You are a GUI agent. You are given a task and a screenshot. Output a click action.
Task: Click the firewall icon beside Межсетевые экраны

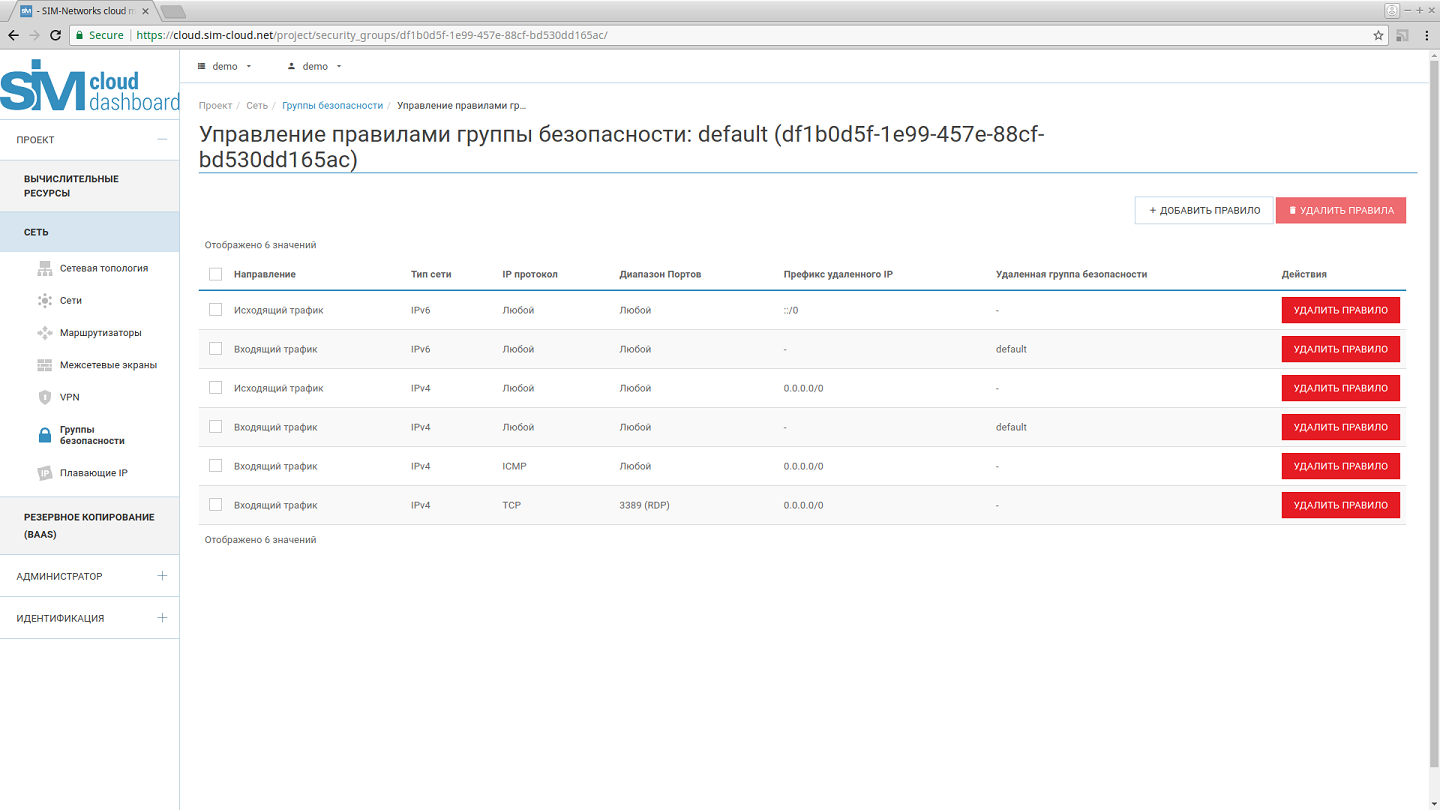[x=44, y=365]
